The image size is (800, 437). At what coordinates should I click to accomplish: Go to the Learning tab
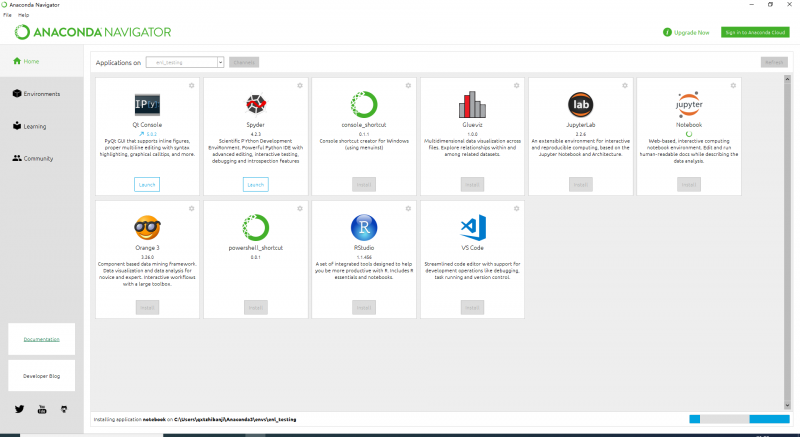tap(34, 126)
